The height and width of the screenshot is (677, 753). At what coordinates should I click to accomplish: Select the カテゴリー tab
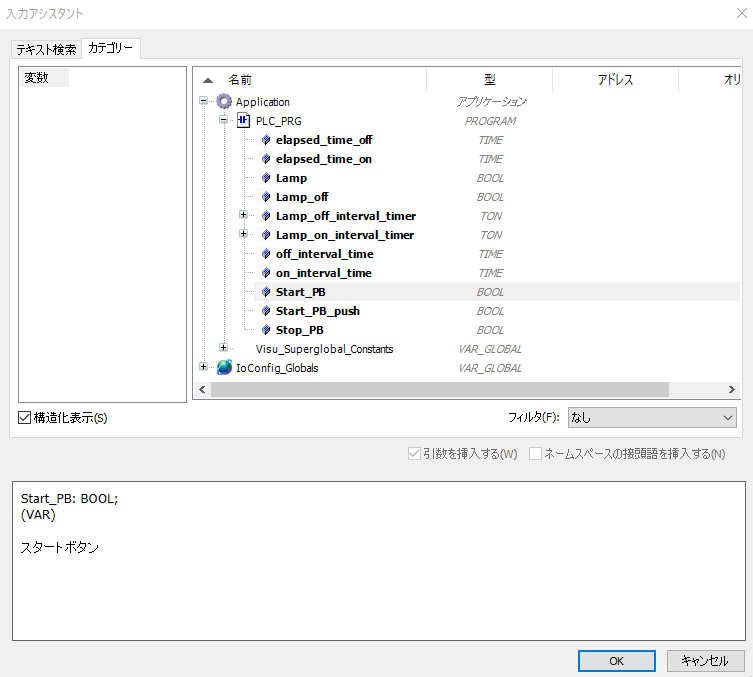pyautogui.click(x=110, y=48)
